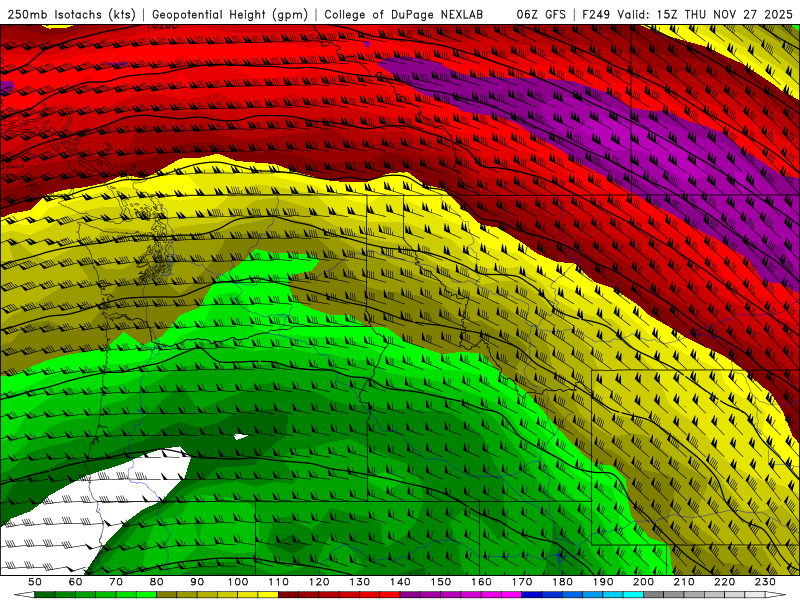Click the legend value 210

click(684, 582)
